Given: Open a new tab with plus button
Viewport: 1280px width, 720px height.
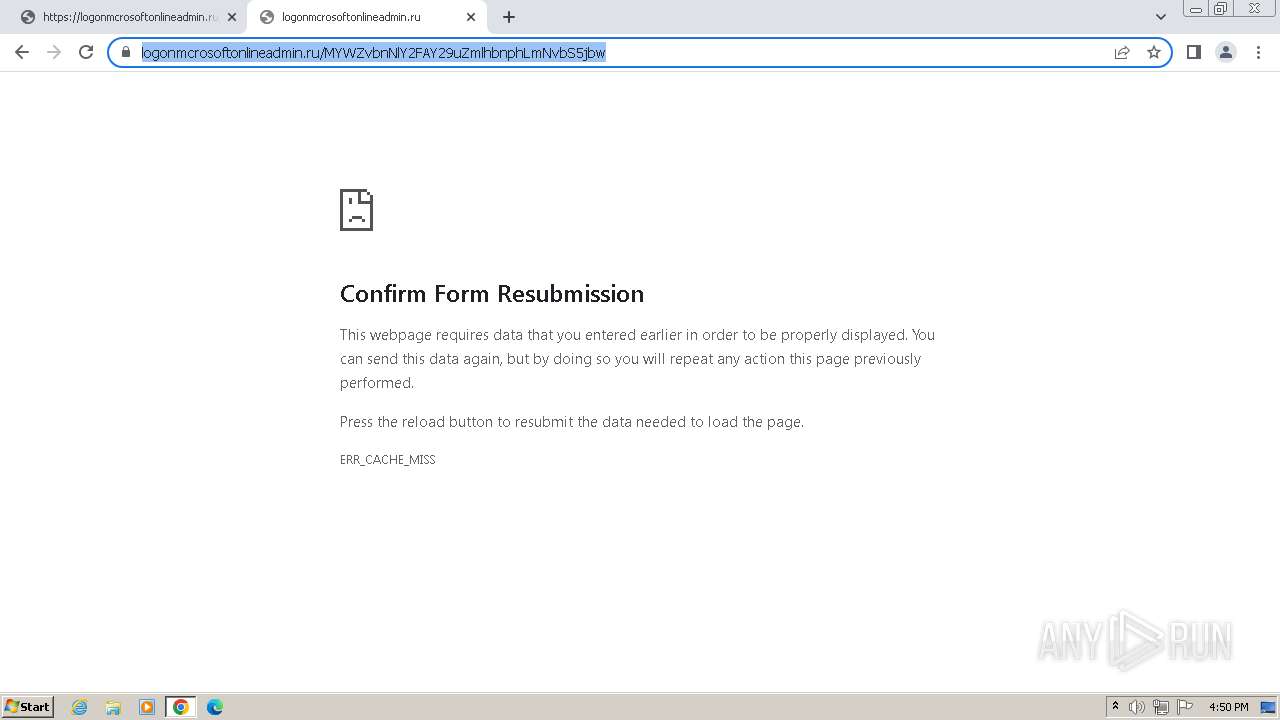Looking at the screenshot, I should [509, 17].
